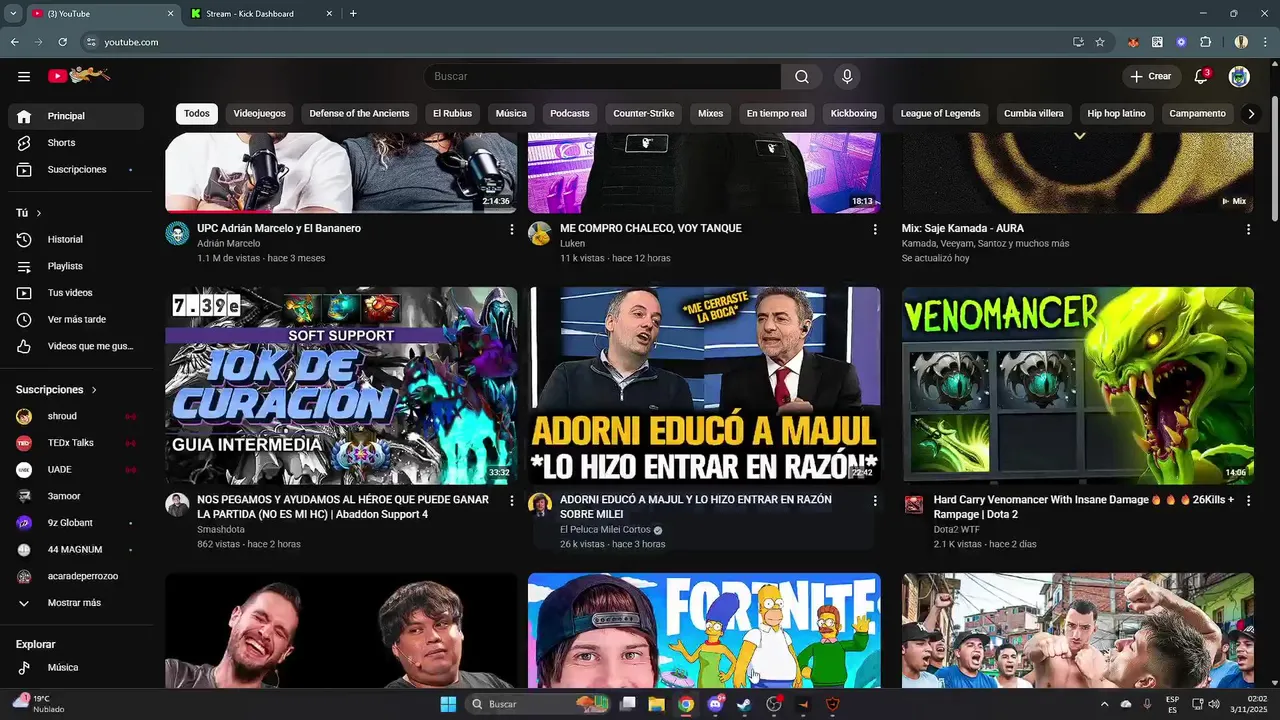Click the search magnifier button
This screenshot has height=720, width=1280.
tap(802, 76)
